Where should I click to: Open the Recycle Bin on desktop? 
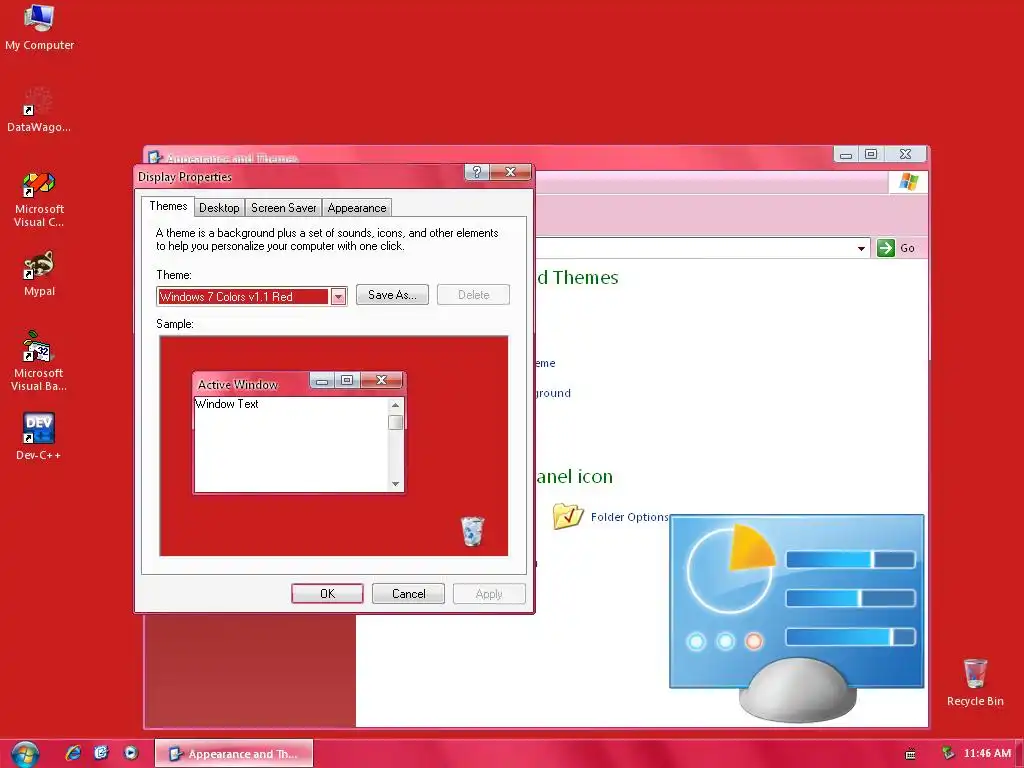(x=975, y=682)
